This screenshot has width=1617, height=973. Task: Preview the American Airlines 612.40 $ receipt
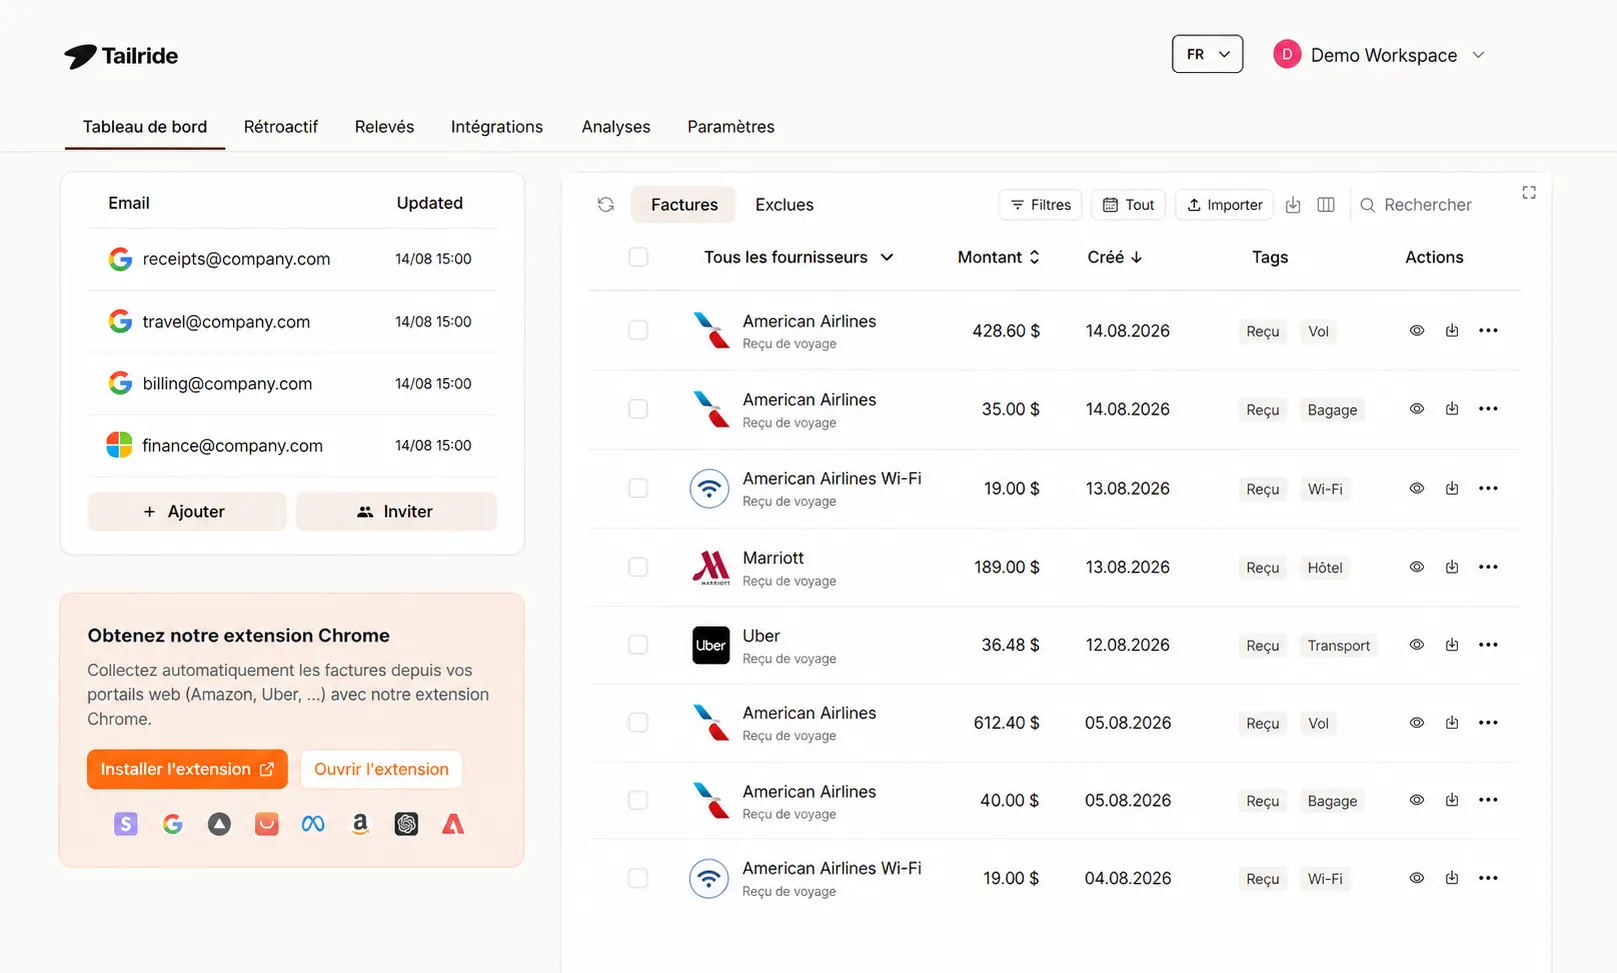click(1417, 723)
